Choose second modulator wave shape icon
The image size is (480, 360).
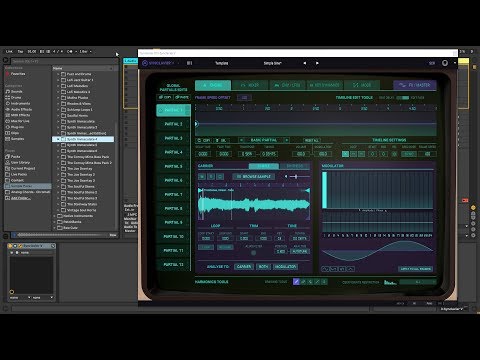(x=334, y=269)
